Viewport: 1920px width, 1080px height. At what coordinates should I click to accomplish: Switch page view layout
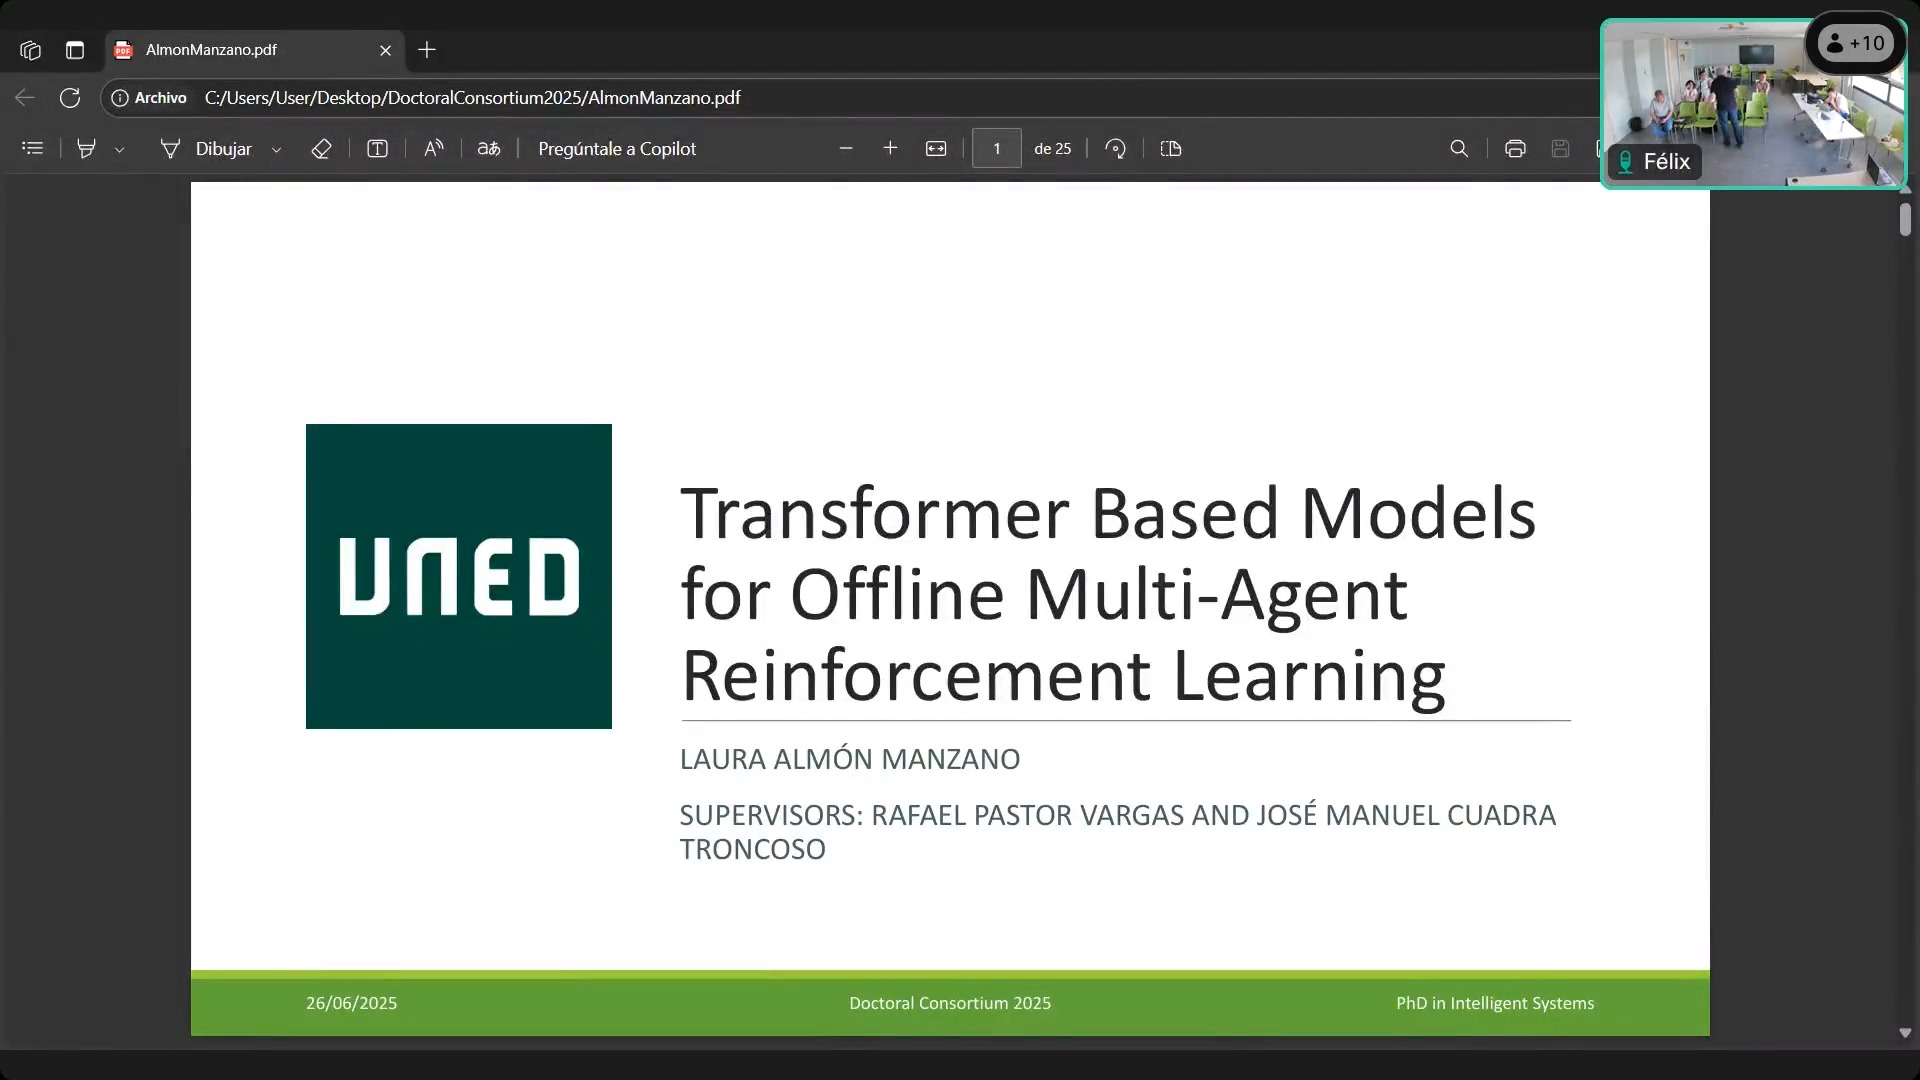pyautogui.click(x=1171, y=149)
